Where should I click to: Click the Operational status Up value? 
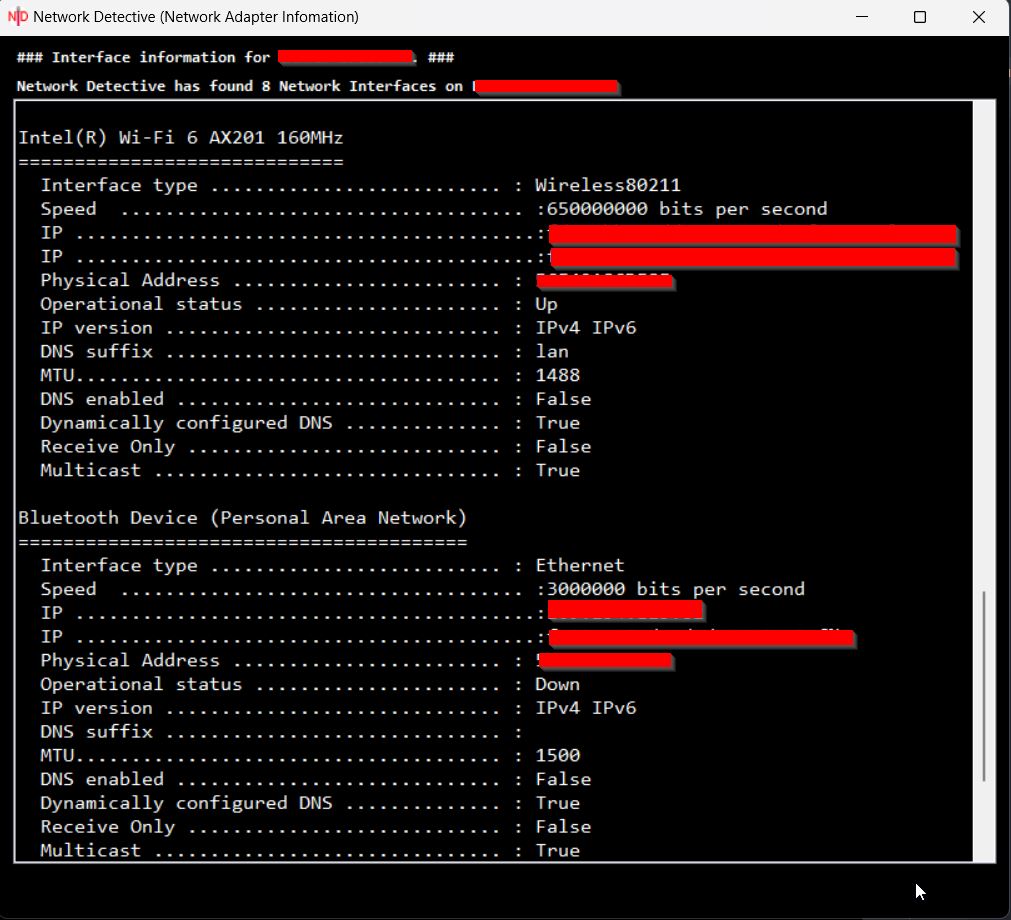[546, 304]
